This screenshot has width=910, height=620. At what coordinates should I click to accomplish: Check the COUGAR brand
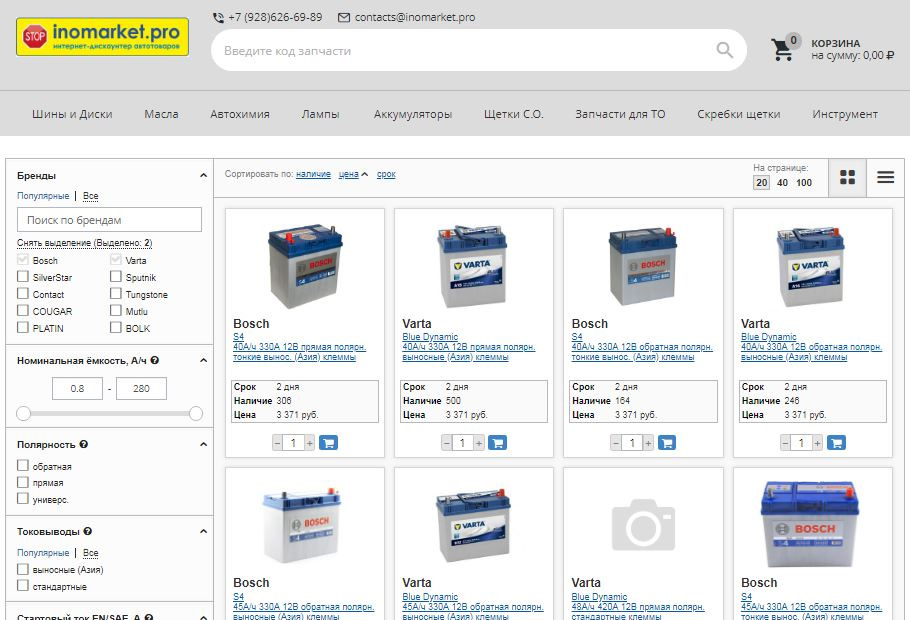[23, 310]
